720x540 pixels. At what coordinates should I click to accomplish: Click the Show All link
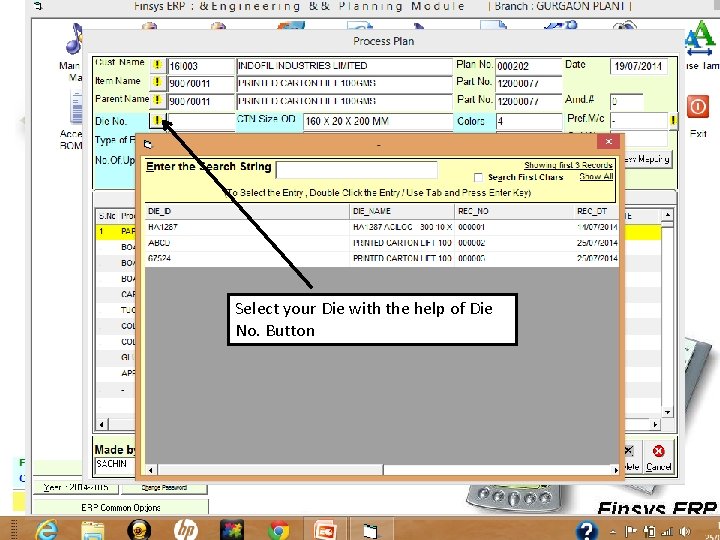coord(596,177)
